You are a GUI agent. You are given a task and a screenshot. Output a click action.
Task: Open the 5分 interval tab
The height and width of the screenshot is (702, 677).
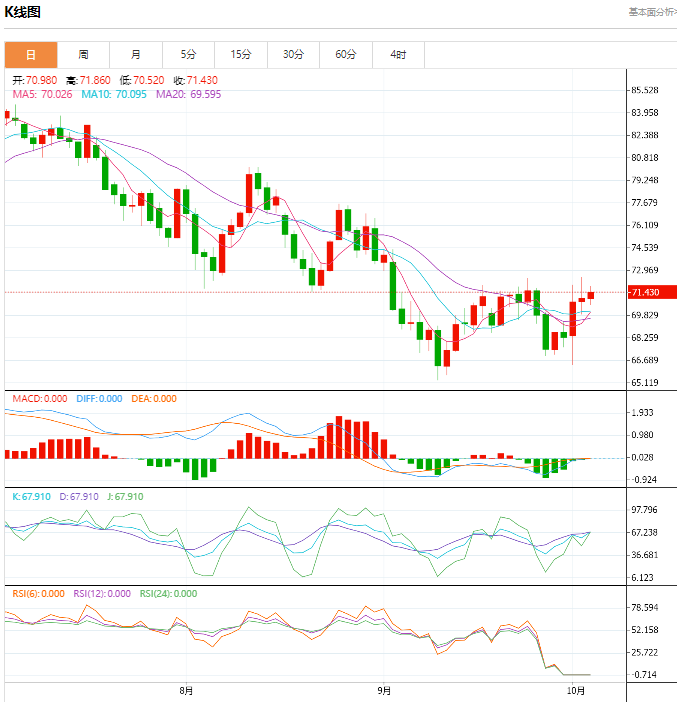189,55
